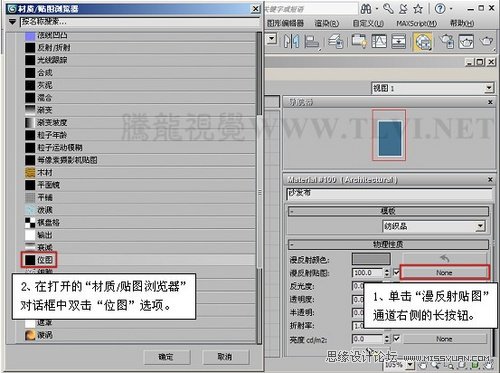Click the 漫反射贴图 amount spinner arrows
Screen dimensions: 500x373
point(387,273)
